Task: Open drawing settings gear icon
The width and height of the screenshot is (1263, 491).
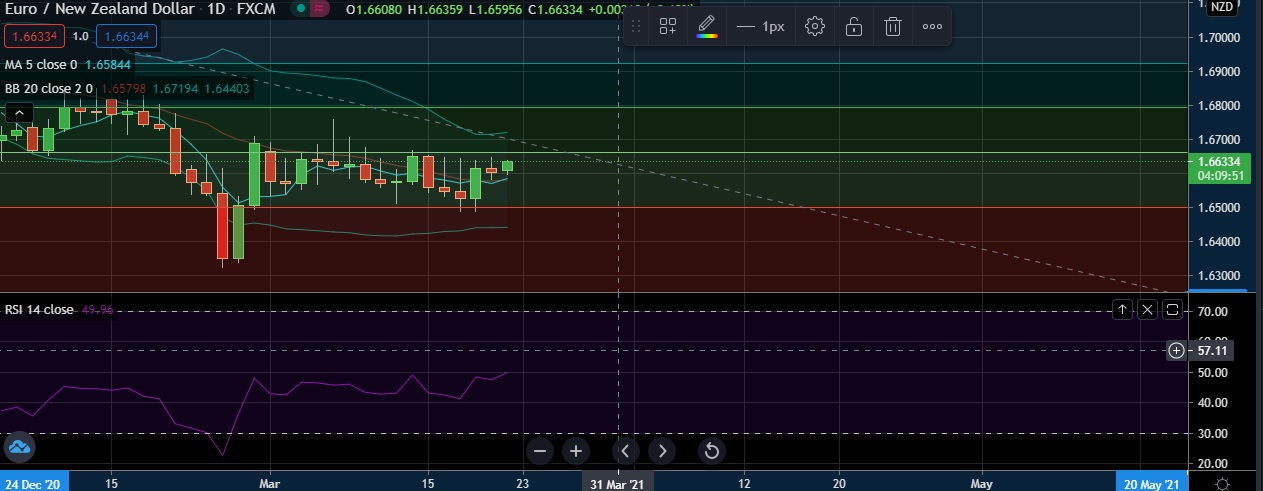Action: pyautogui.click(x=815, y=27)
